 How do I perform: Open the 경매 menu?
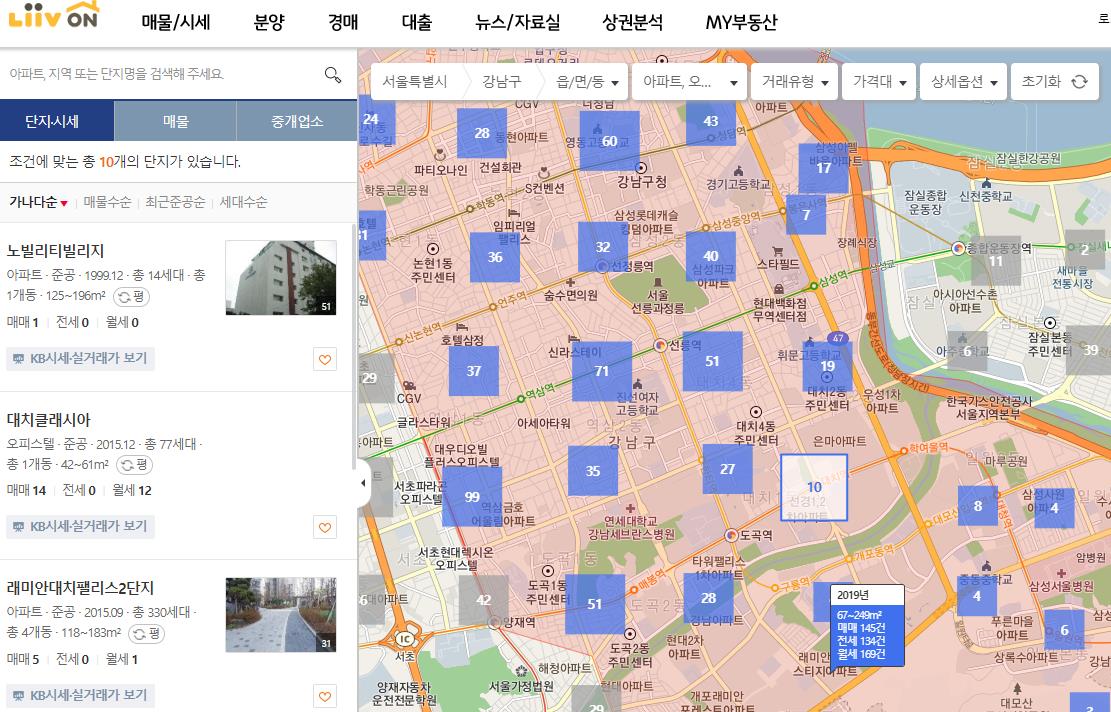(x=343, y=23)
